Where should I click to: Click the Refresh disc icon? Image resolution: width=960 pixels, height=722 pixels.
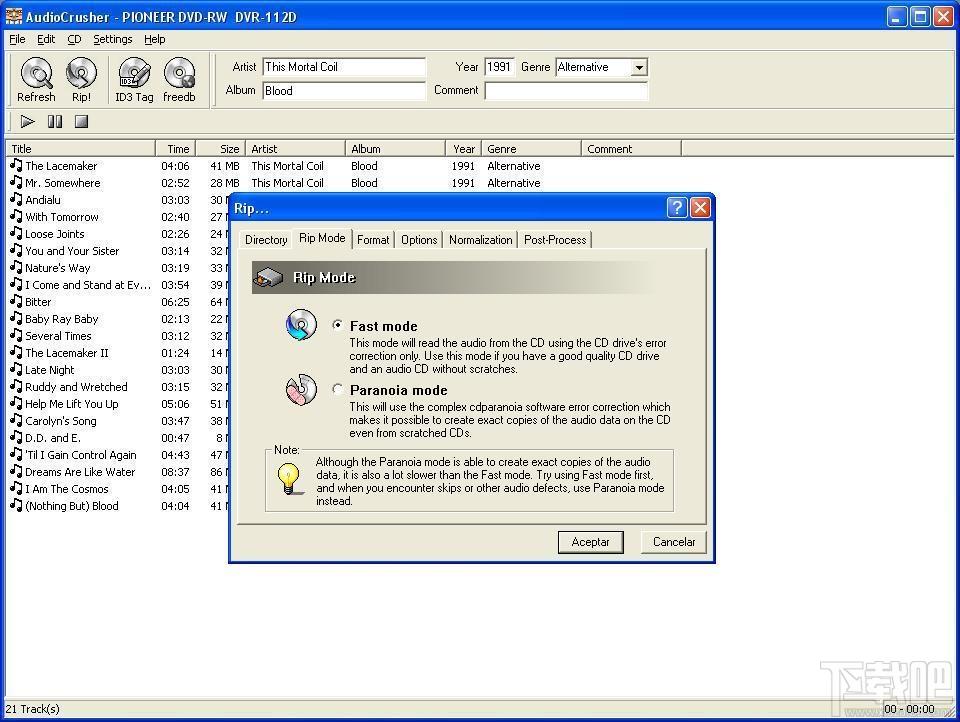pos(37,73)
